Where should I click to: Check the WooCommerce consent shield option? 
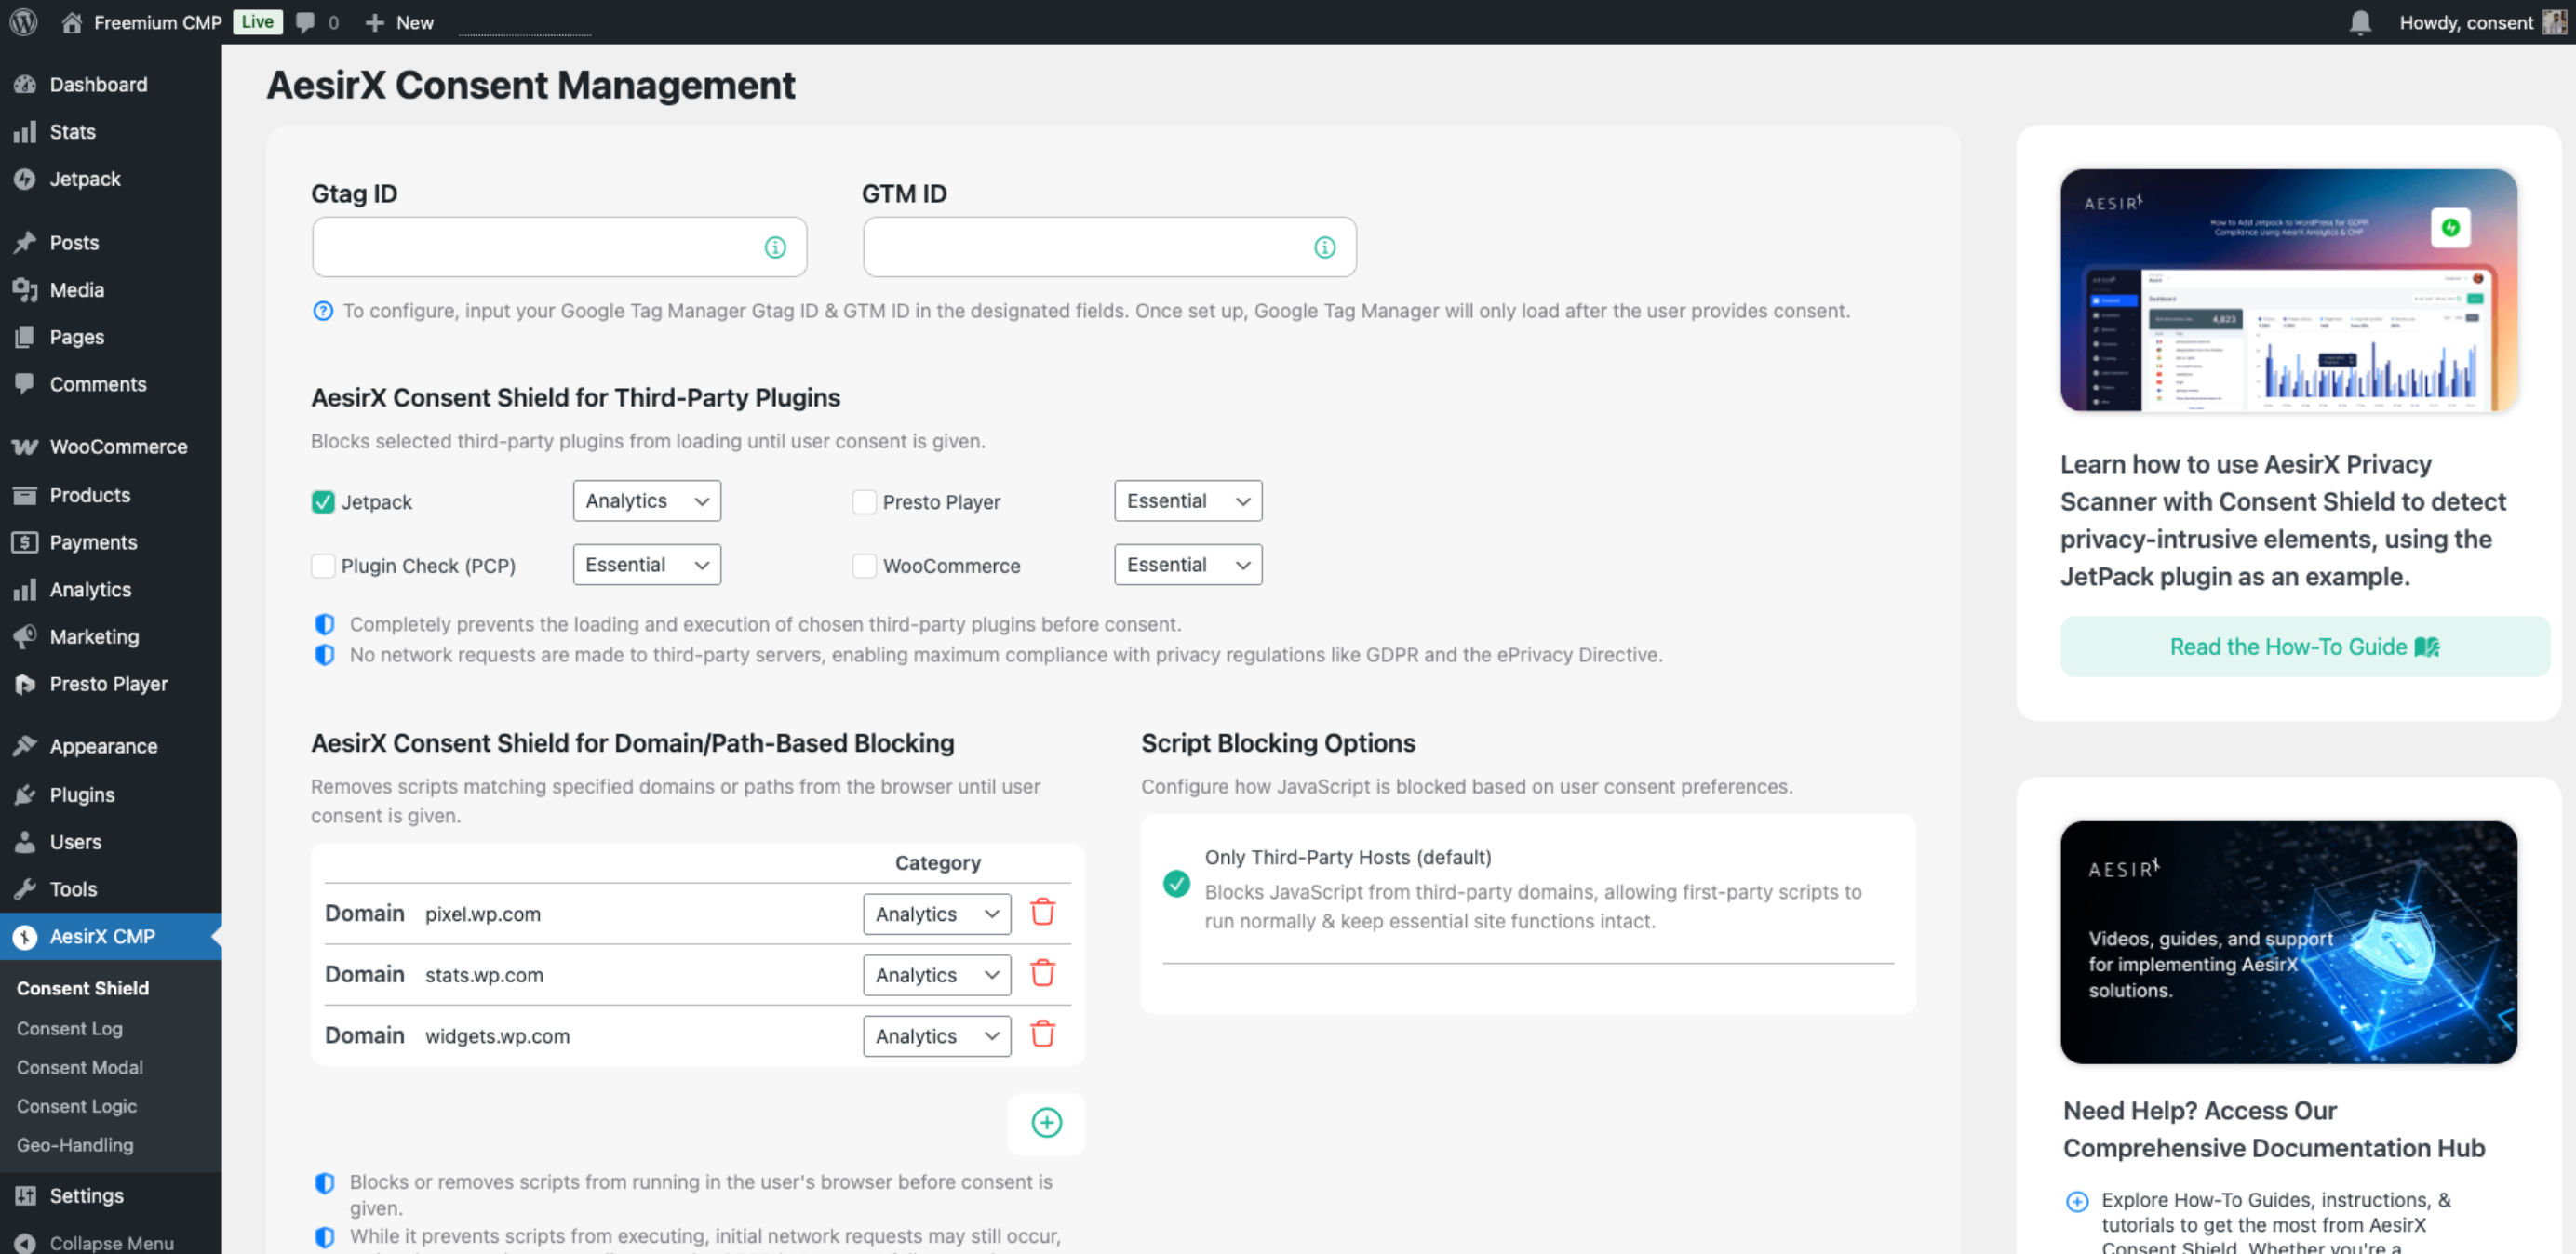click(x=863, y=565)
